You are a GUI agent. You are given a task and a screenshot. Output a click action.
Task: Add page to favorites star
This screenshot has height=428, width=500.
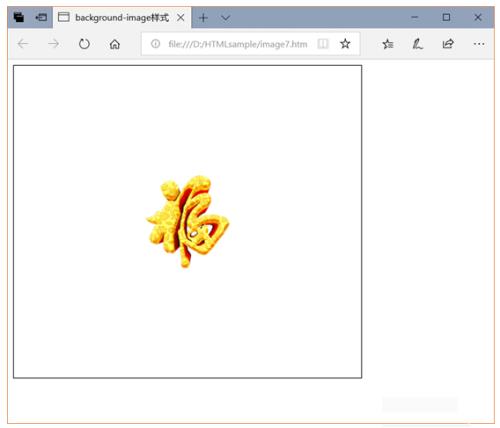tap(345, 44)
